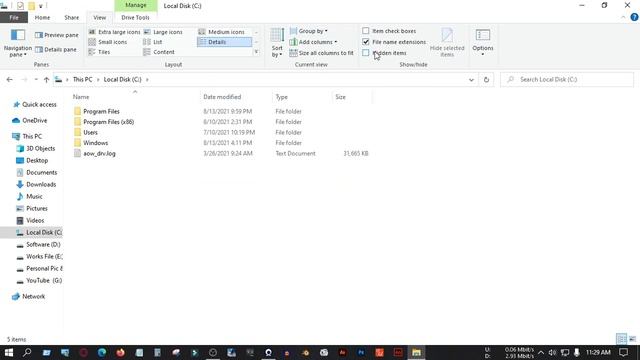Viewport: 640px width, 360px height.
Task: Open OneDrive in navigation pane
Action: point(30,120)
